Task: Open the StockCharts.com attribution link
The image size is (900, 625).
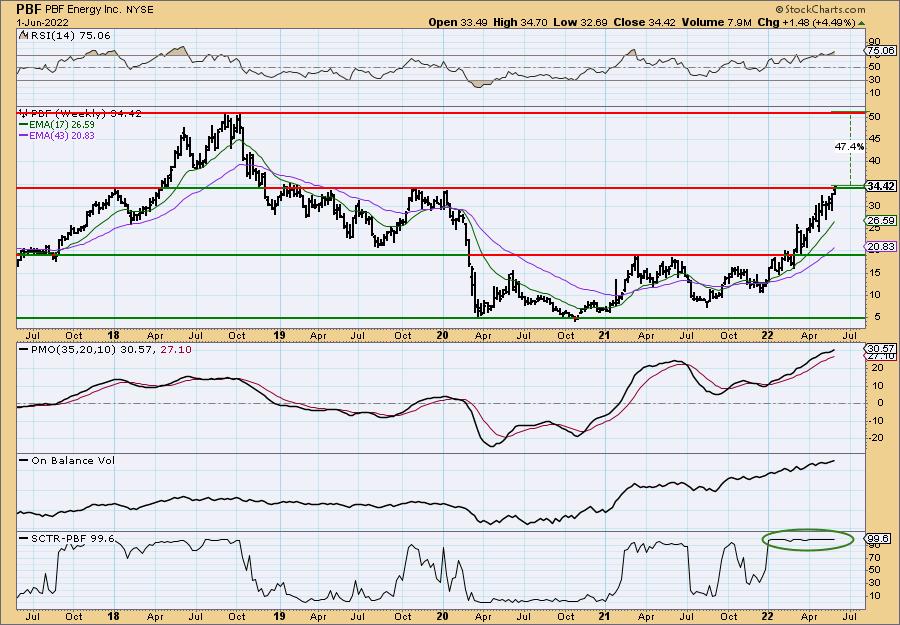Action: click(820, 10)
